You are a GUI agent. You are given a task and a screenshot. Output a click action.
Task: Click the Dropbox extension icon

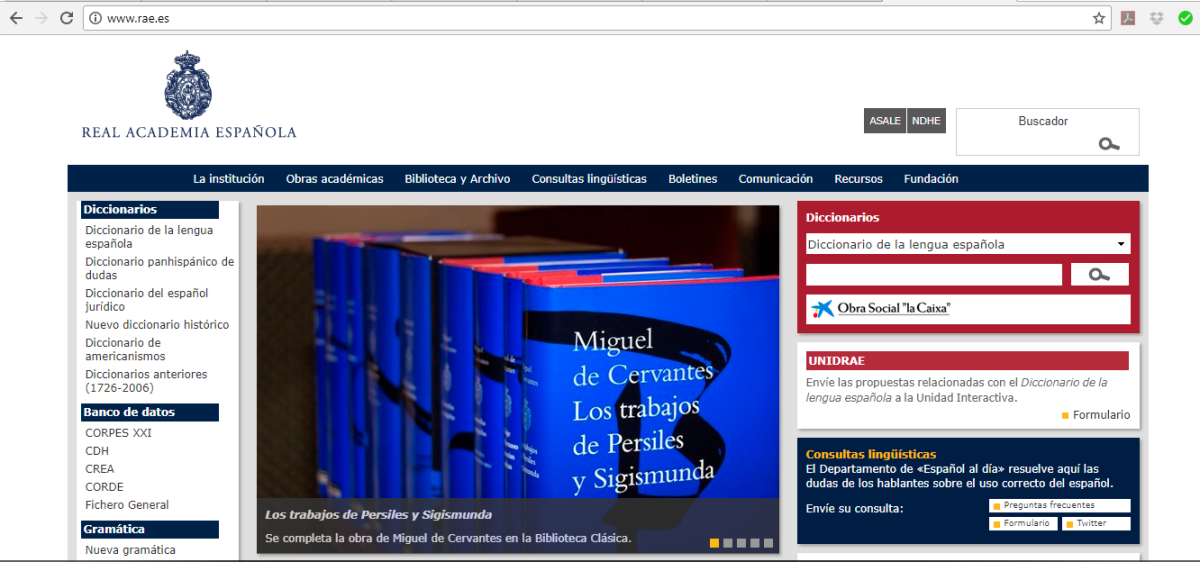[1157, 18]
